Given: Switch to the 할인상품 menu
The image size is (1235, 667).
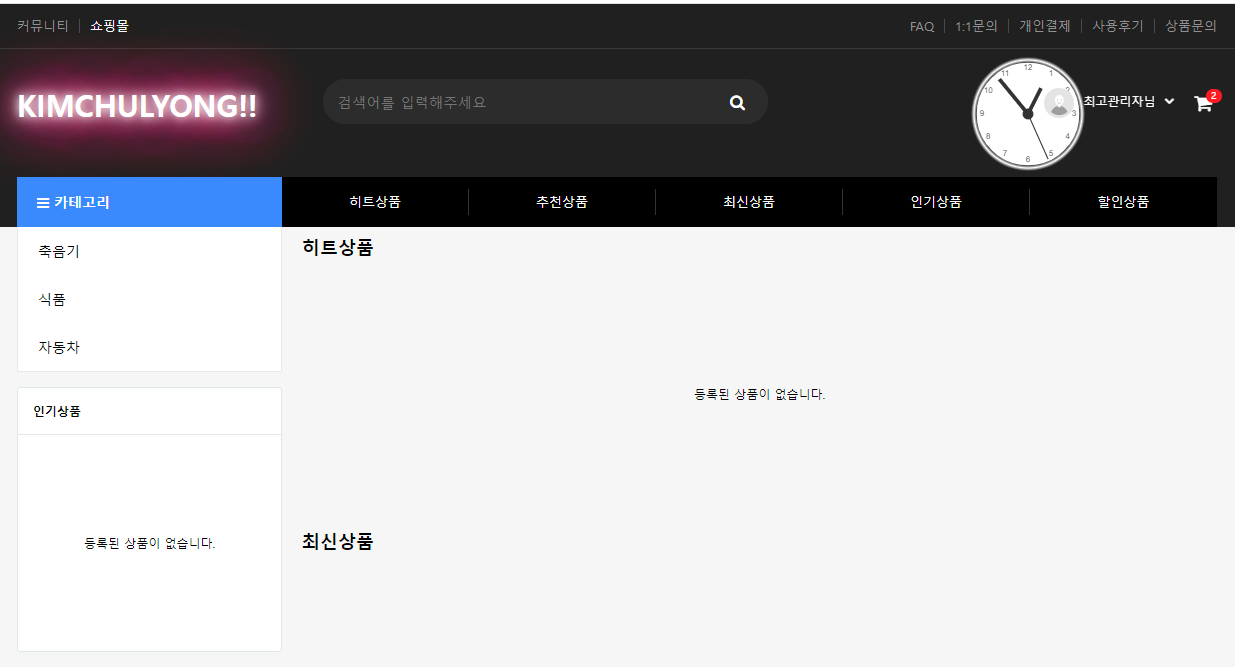Looking at the screenshot, I should click(x=1123, y=202).
